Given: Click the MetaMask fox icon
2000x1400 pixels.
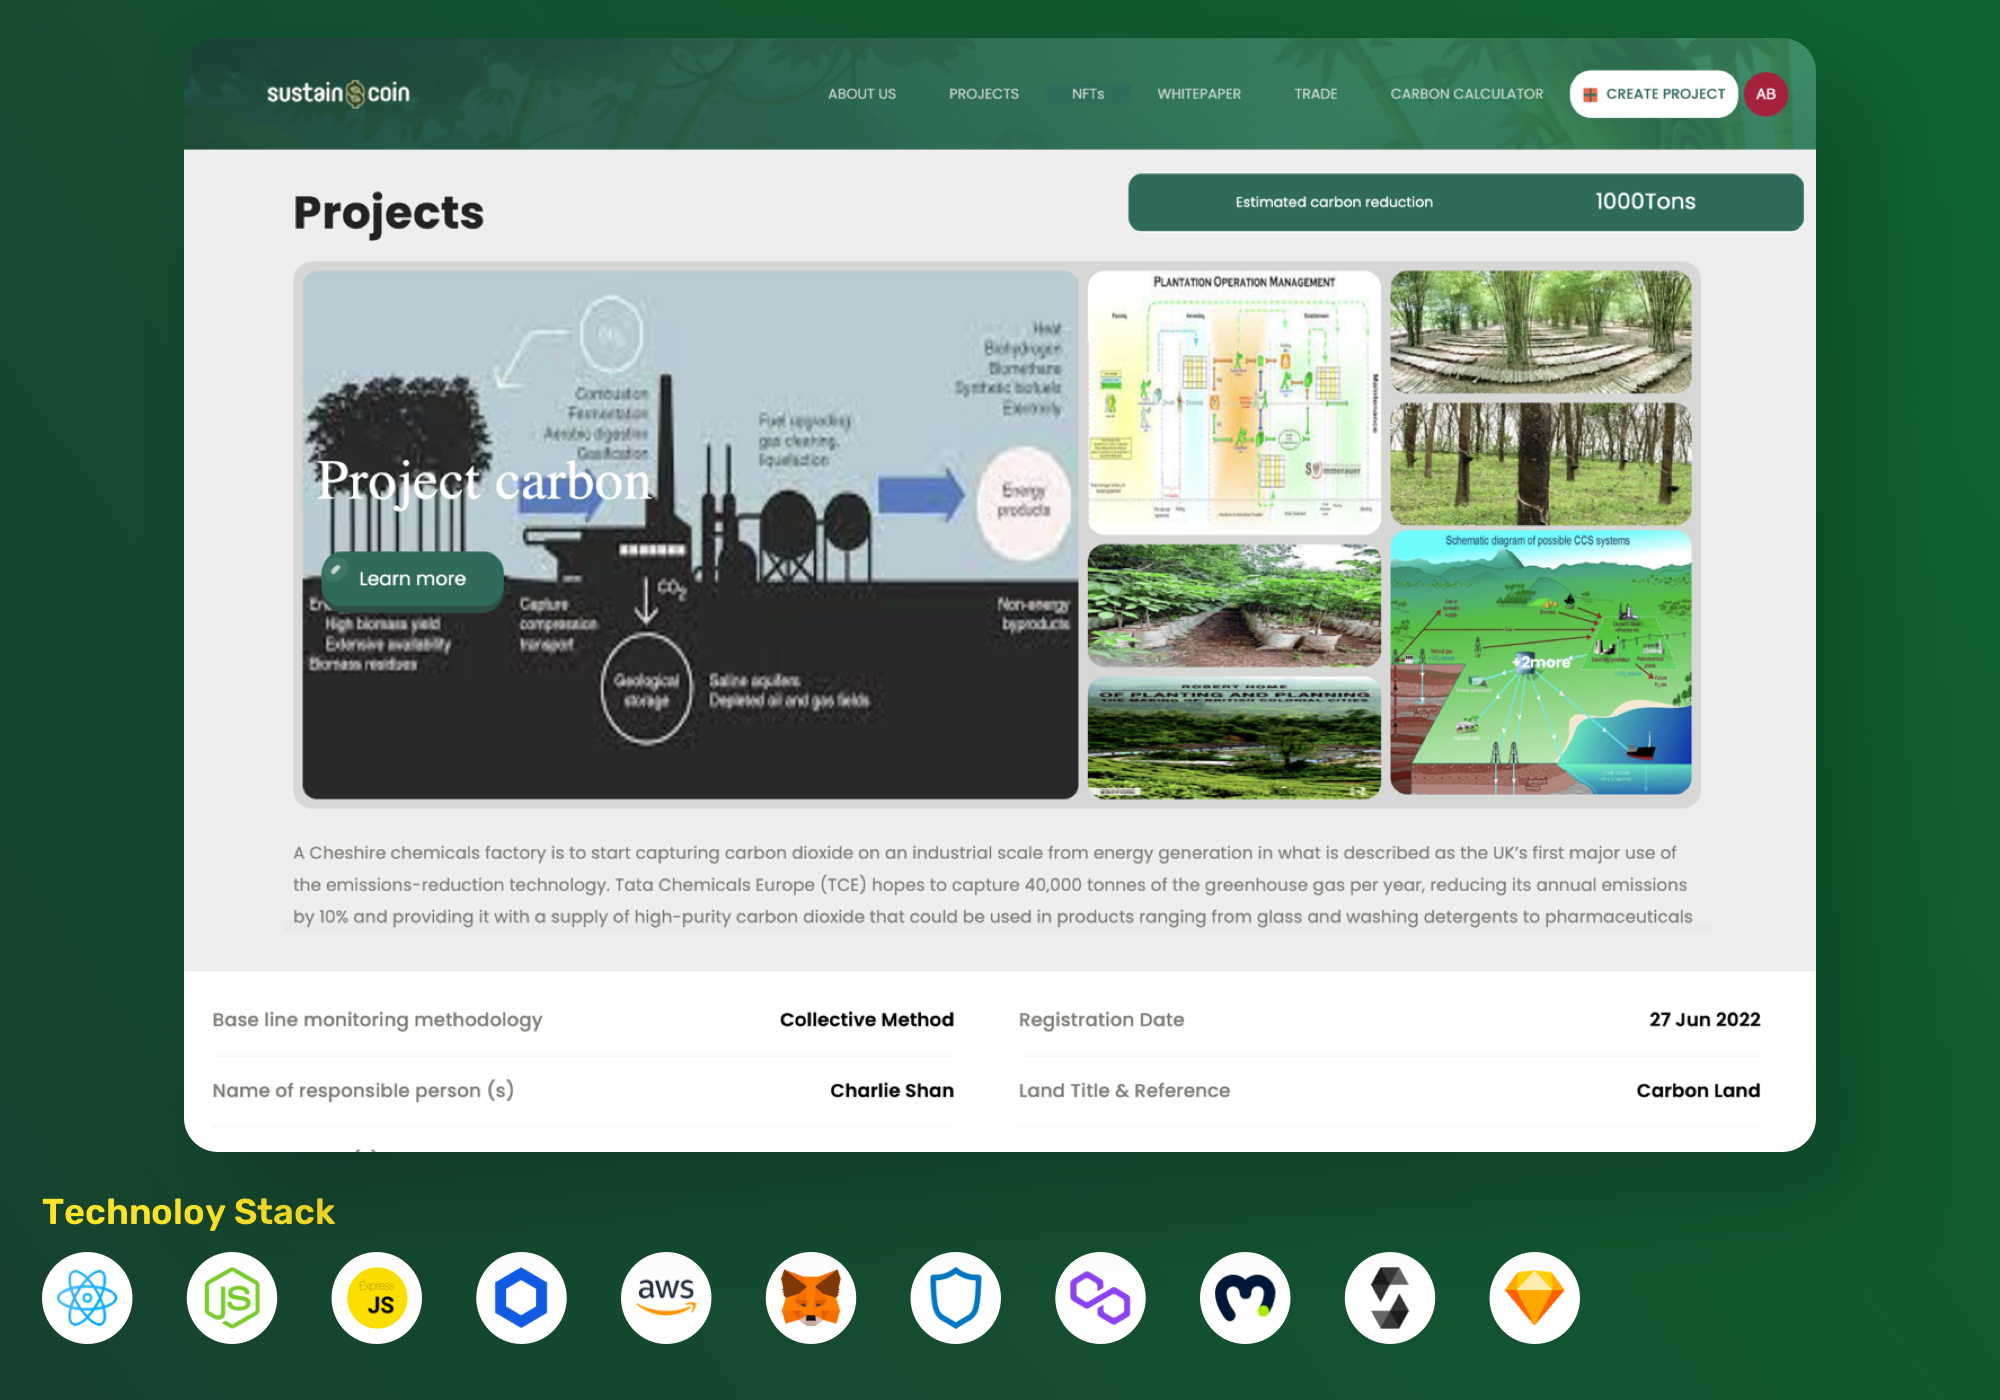Looking at the screenshot, I should [x=811, y=1298].
